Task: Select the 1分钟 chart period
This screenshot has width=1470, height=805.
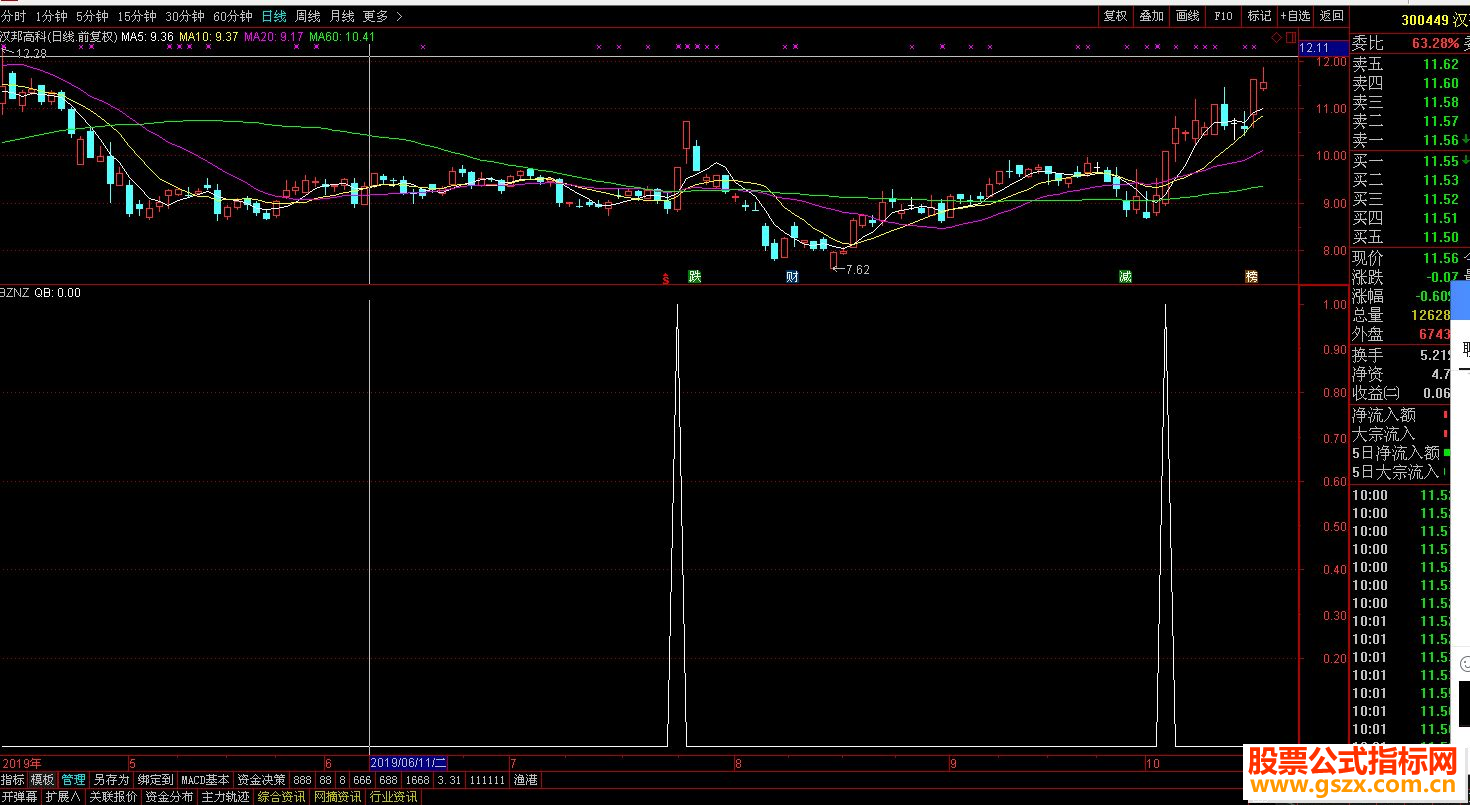Action: (50, 16)
